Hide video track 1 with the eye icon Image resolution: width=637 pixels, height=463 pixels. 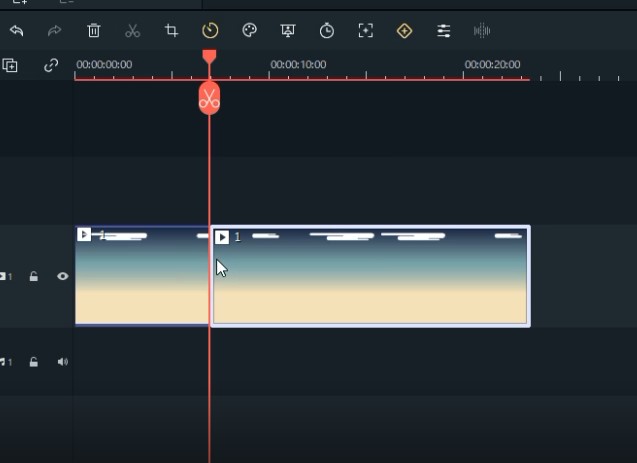coord(62,277)
